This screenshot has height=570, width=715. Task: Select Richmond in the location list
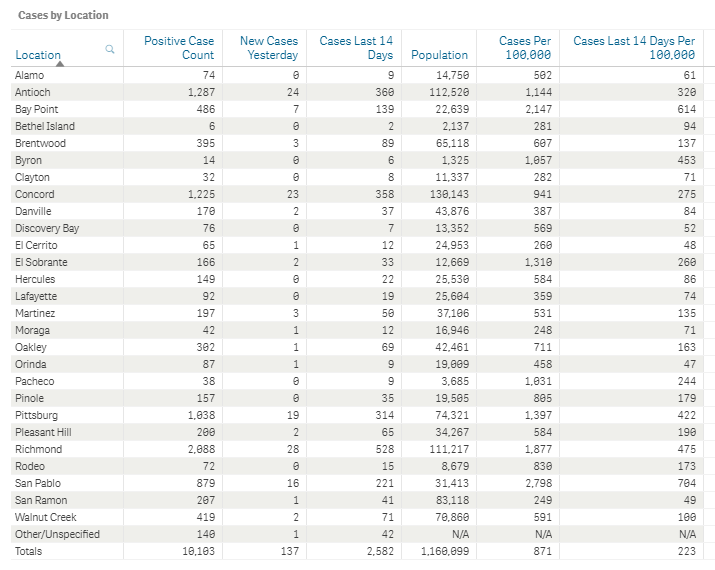(x=38, y=449)
